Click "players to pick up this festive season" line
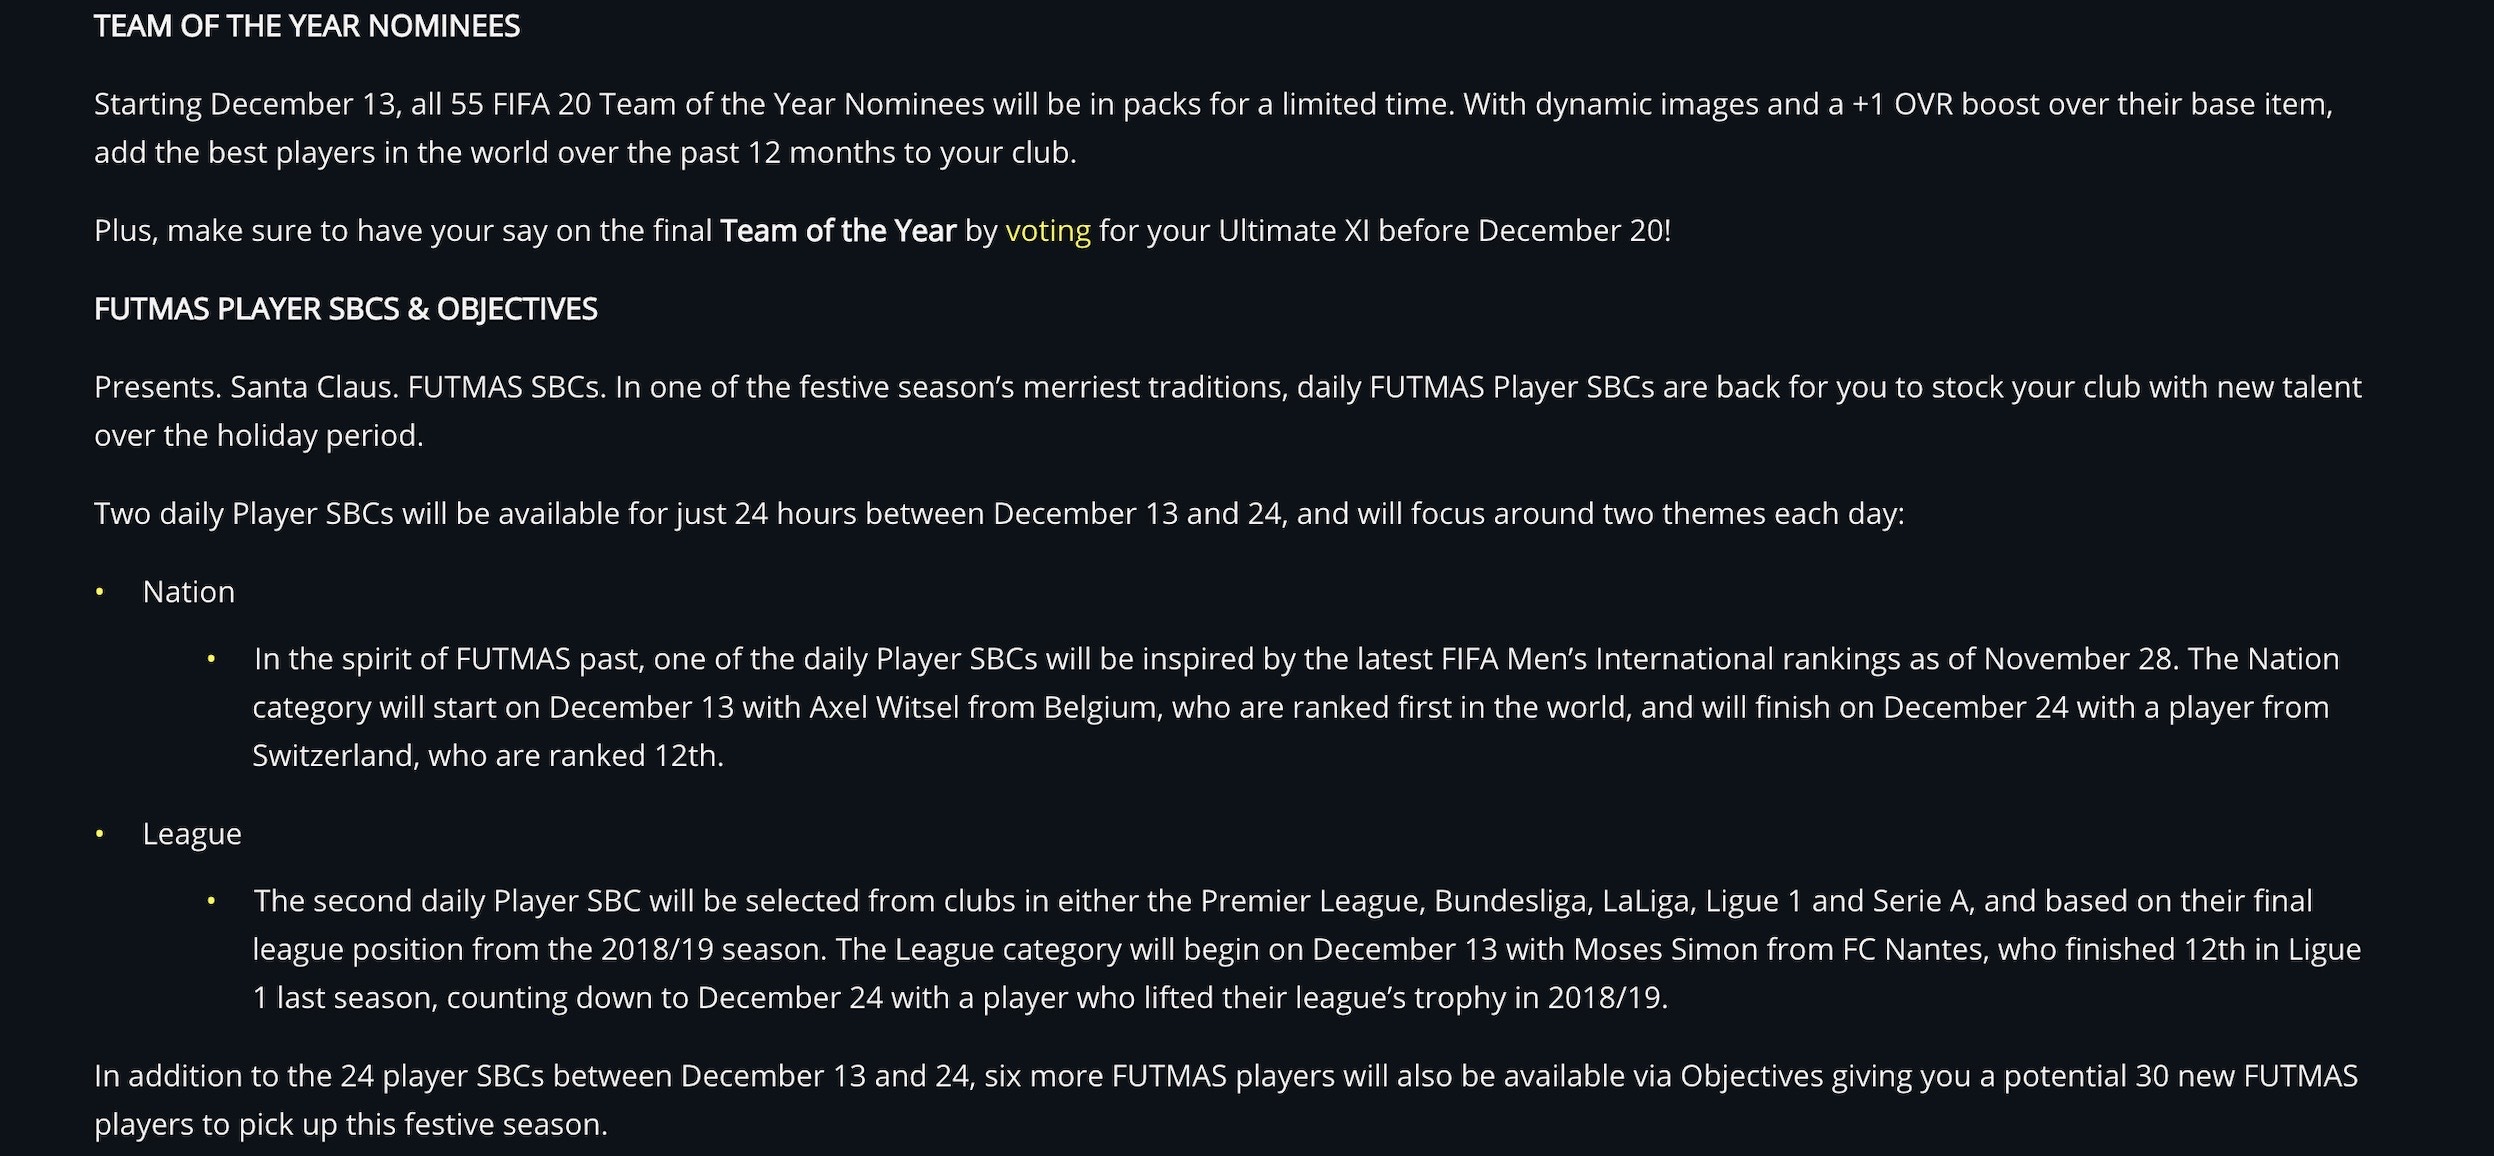2494x1156 pixels. coord(351,1125)
